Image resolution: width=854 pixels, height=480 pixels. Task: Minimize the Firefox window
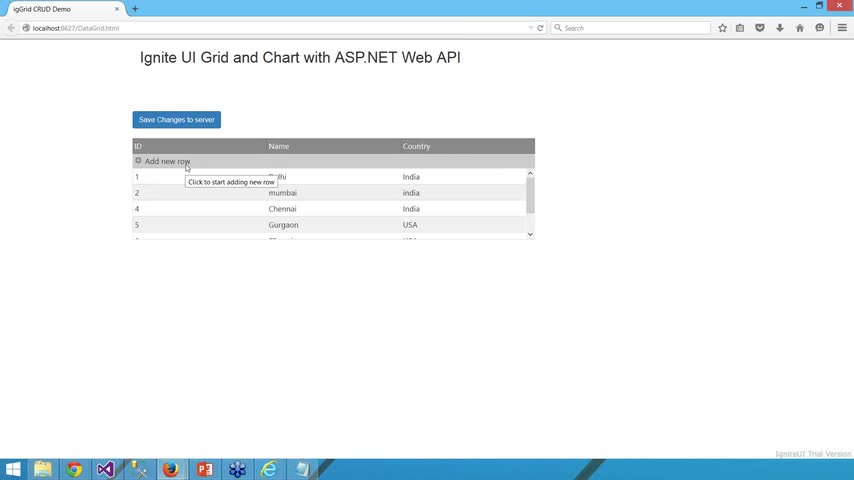[804, 6]
